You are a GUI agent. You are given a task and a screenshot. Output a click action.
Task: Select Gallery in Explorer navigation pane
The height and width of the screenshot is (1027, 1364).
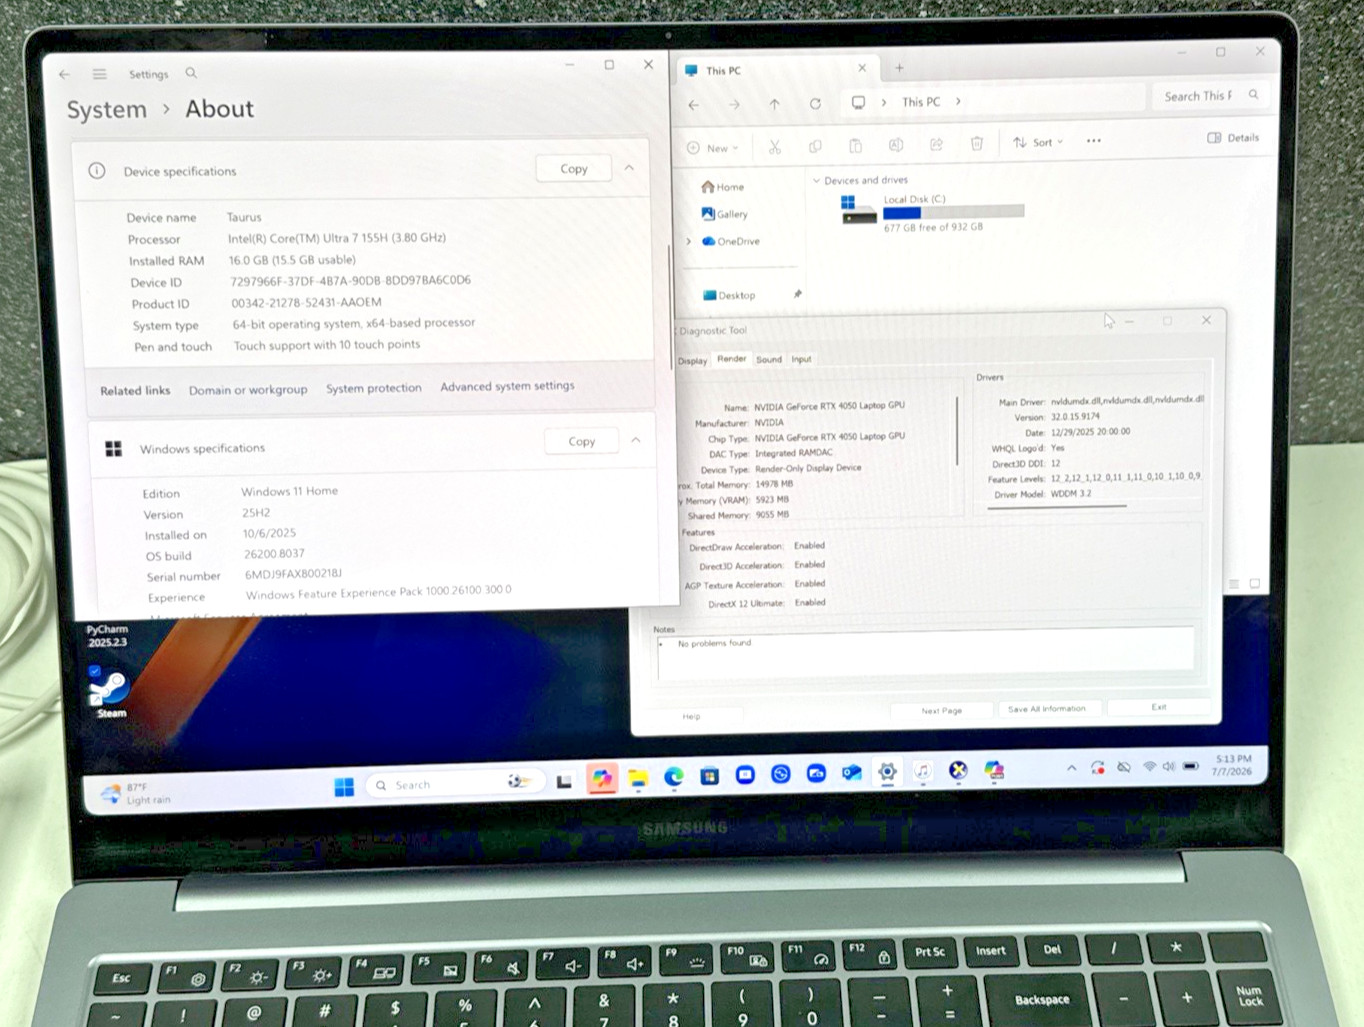point(724,214)
